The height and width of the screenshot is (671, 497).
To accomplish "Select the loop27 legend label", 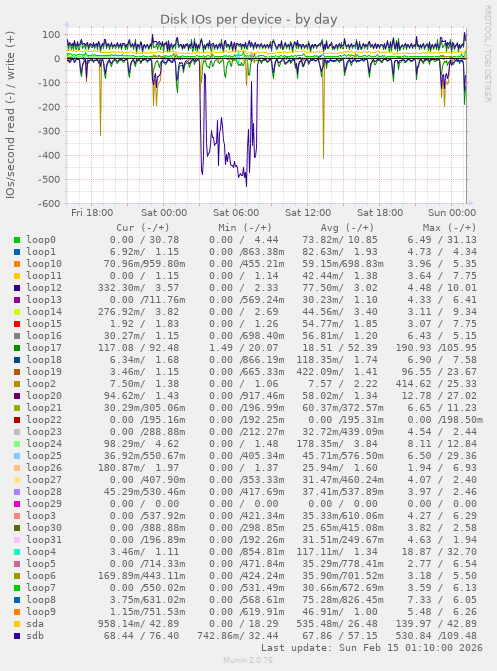I will point(44,479).
